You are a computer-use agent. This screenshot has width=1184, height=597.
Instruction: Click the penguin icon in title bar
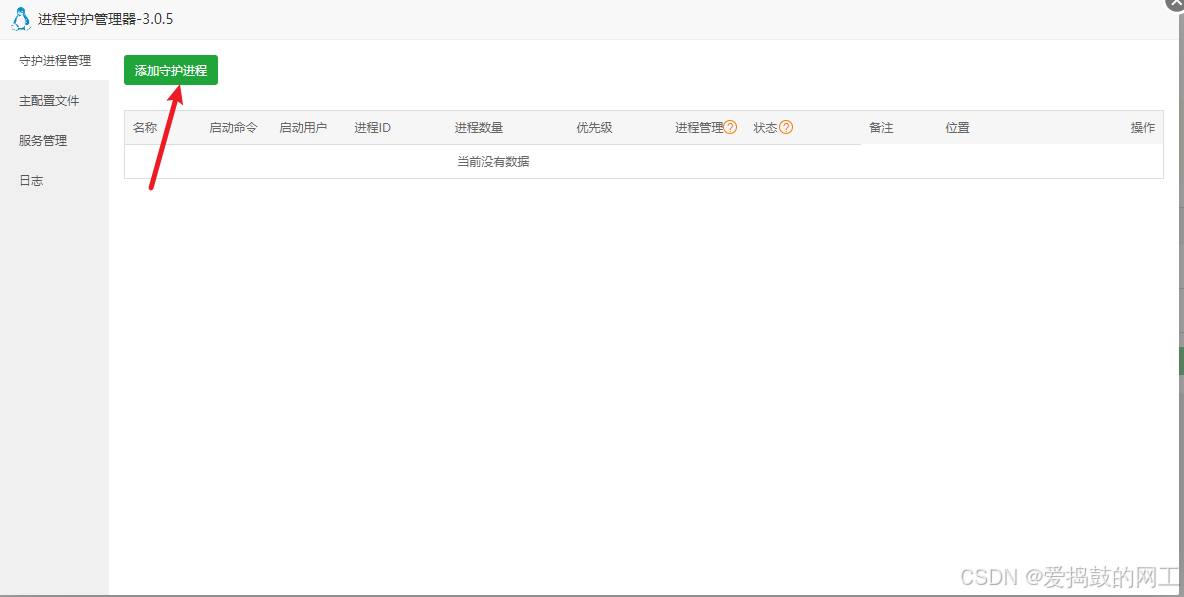[x=21, y=19]
